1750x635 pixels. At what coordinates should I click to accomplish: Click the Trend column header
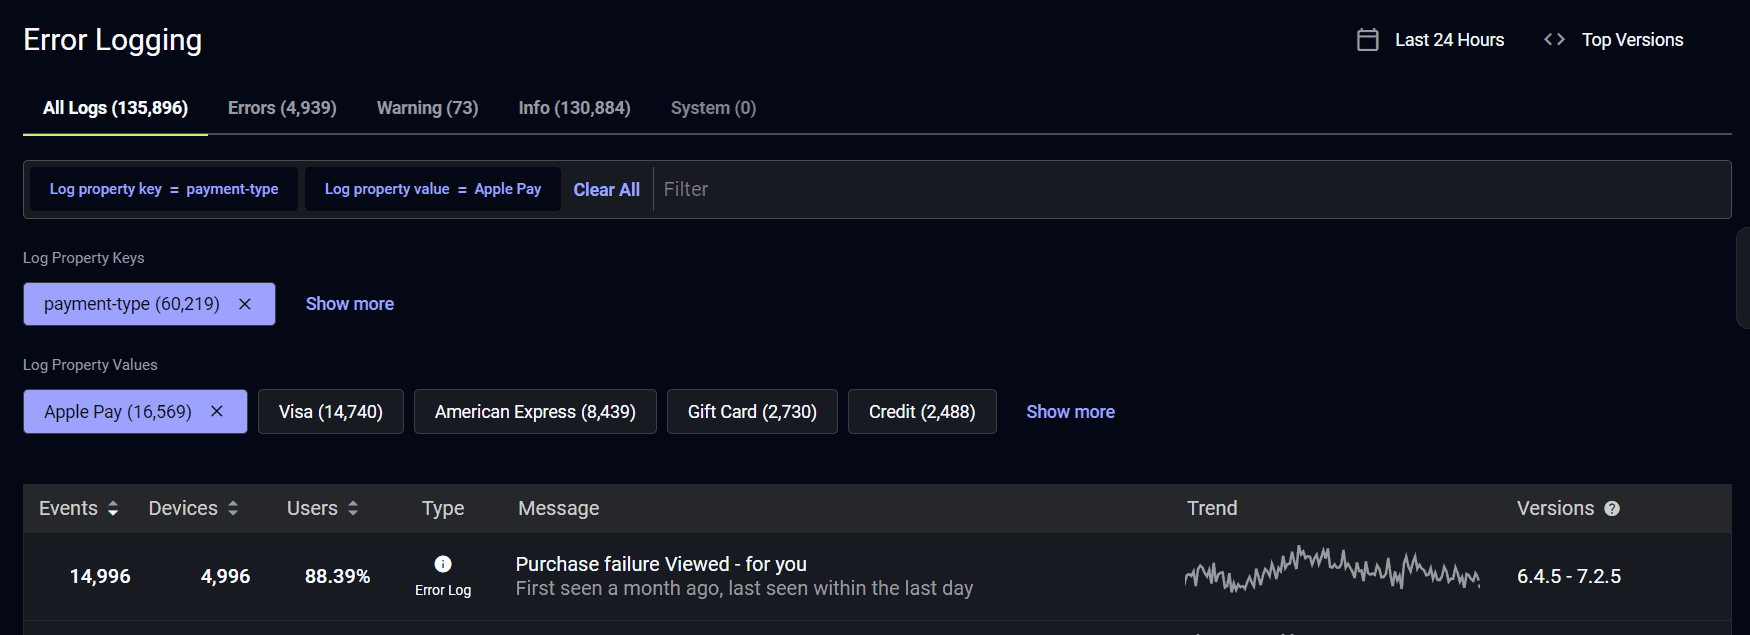[1212, 508]
